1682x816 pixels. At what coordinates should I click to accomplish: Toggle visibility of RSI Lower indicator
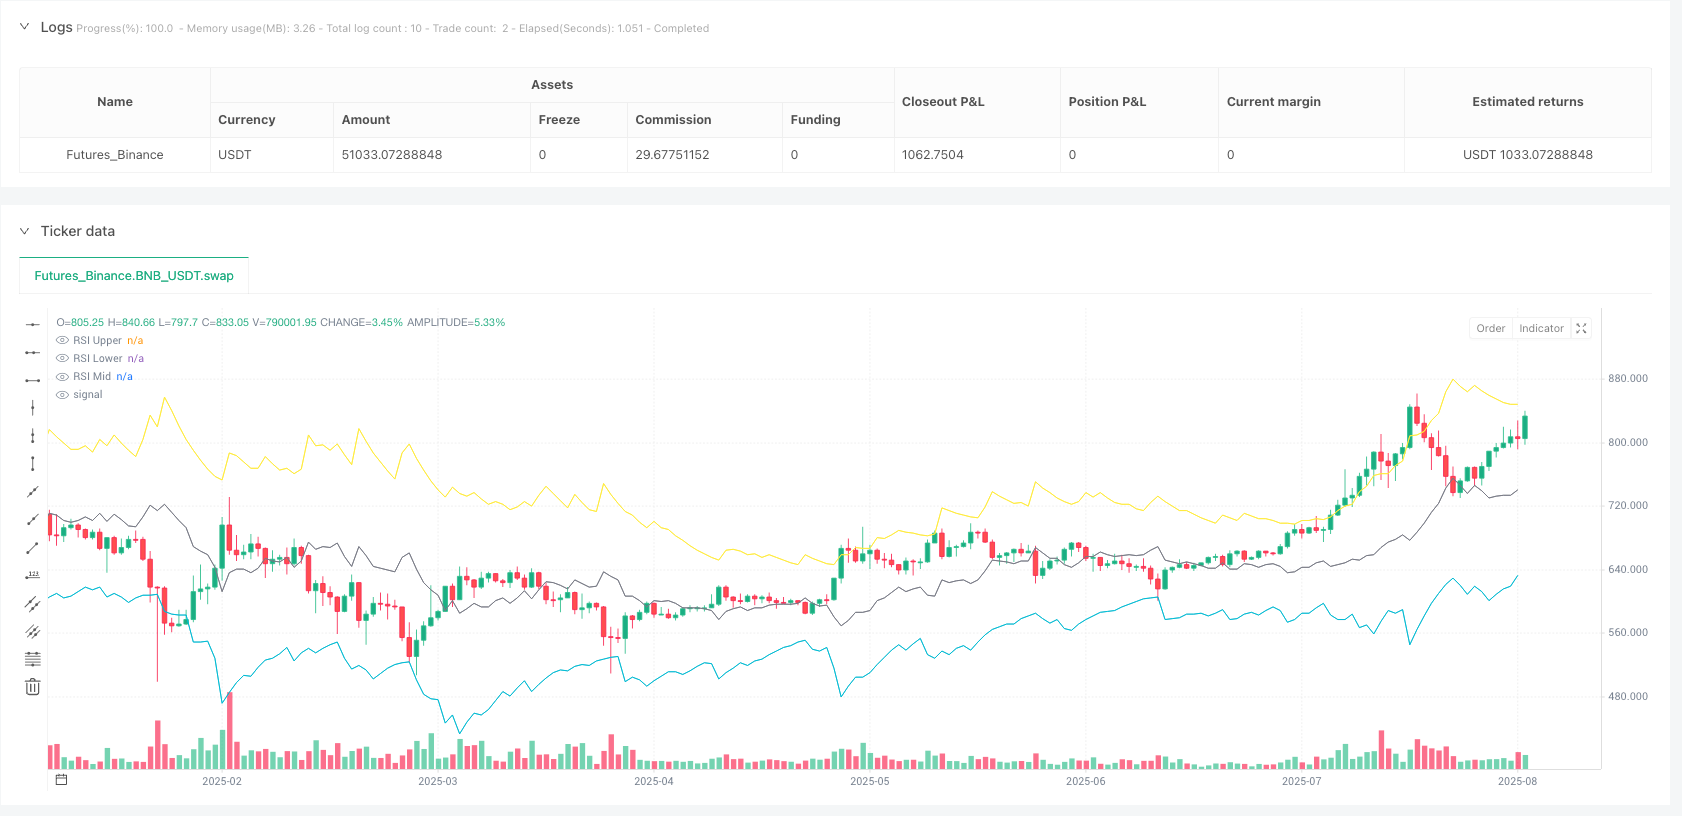pyautogui.click(x=63, y=359)
